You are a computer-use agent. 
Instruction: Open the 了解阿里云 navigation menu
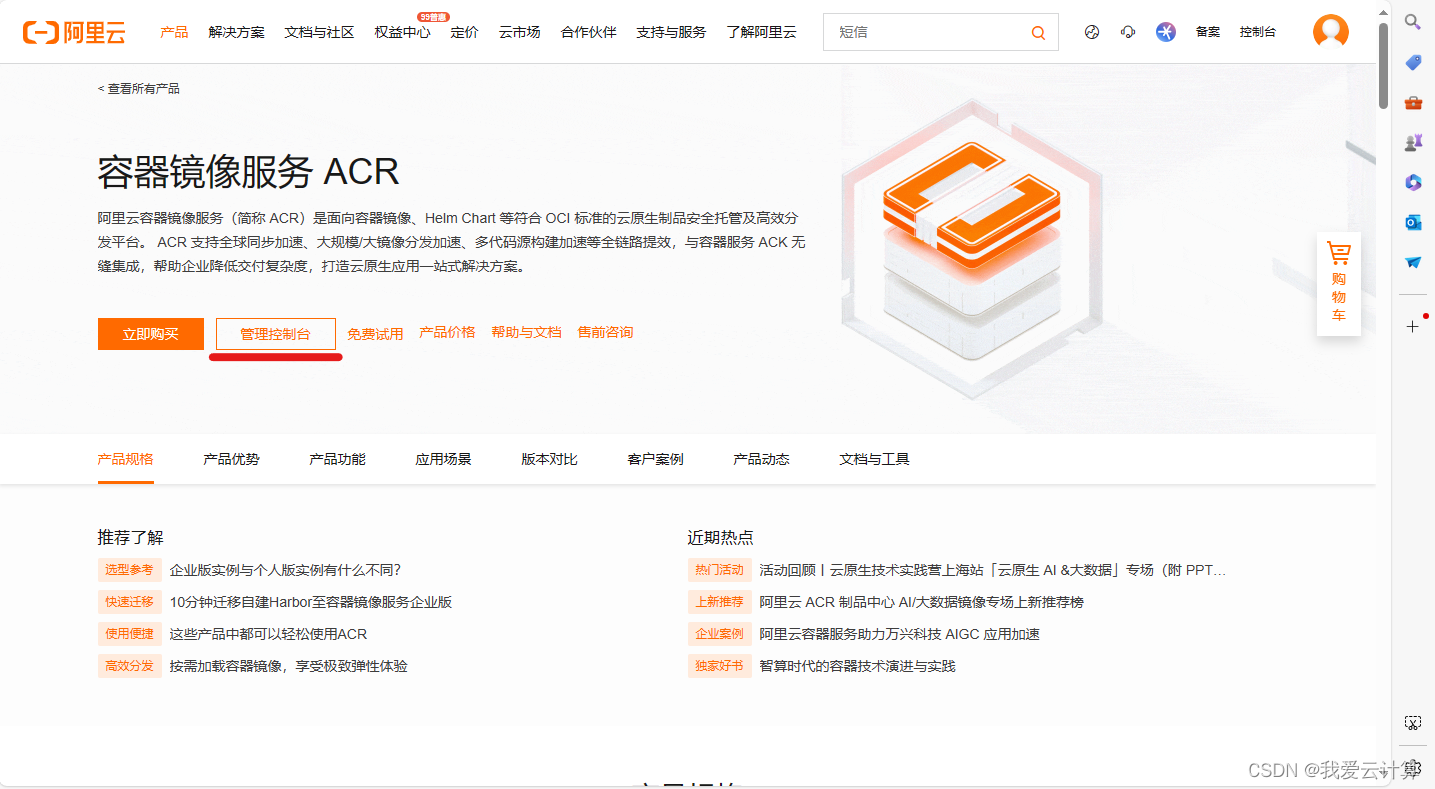pyautogui.click(x=762, y=32)
